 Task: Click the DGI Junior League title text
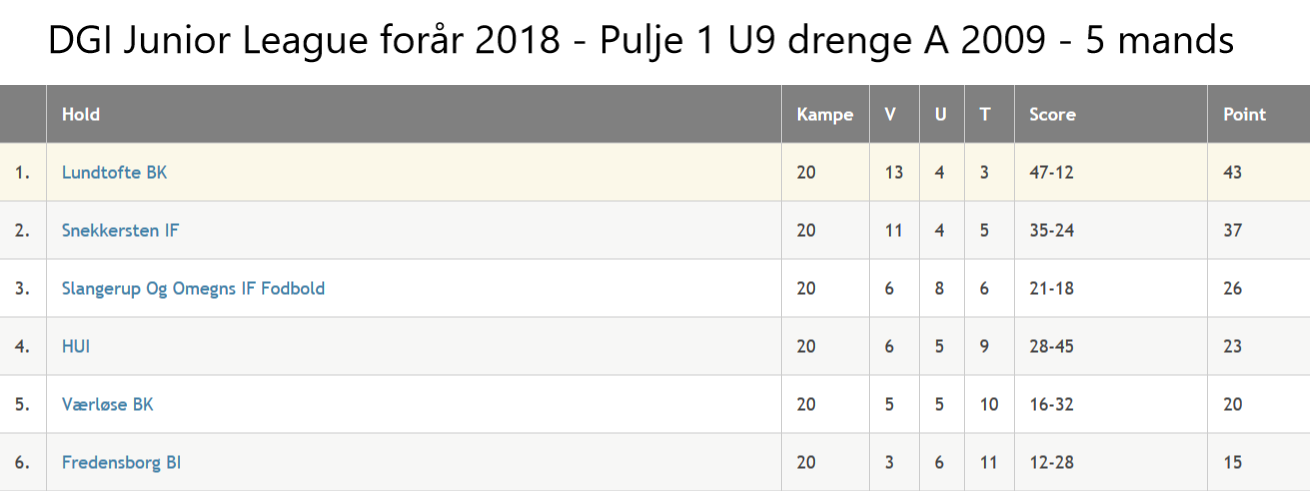coord(640,41)
